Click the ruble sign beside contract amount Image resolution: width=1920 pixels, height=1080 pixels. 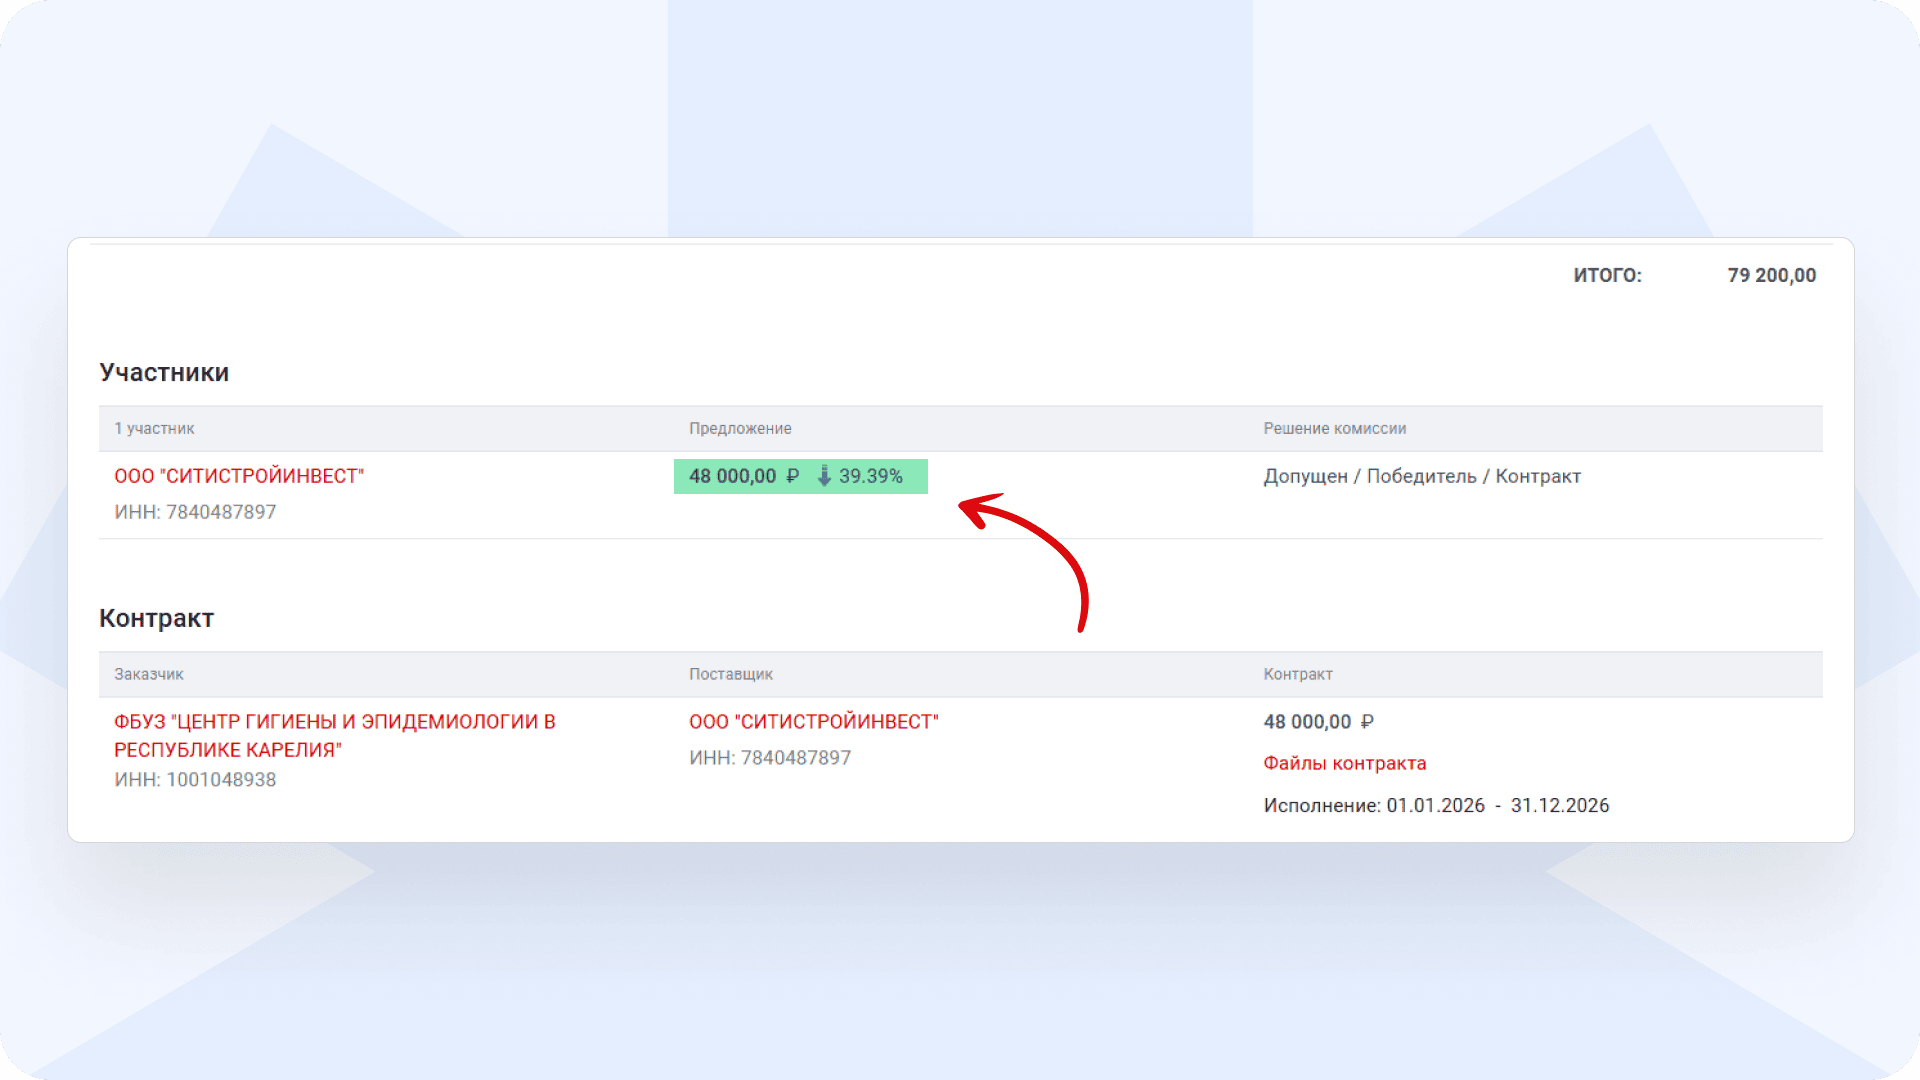click(1367, 722)
